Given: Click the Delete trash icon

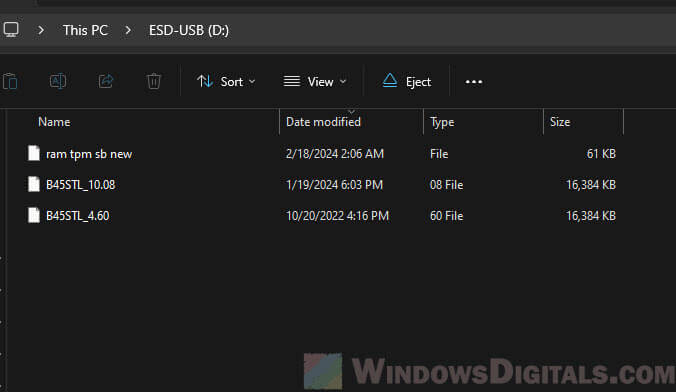Looking at the screenshot, I should coord(153,81).
